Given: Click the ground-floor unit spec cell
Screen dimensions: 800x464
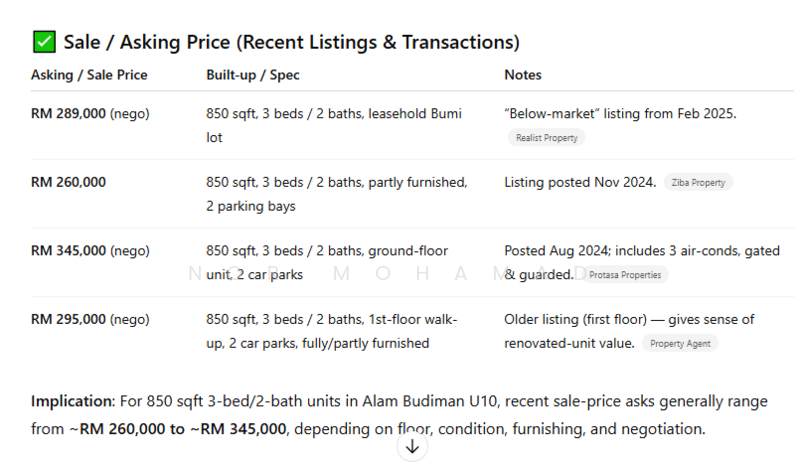Looking at the screenshot, I should pyautogui.click(x=327, y=262).
